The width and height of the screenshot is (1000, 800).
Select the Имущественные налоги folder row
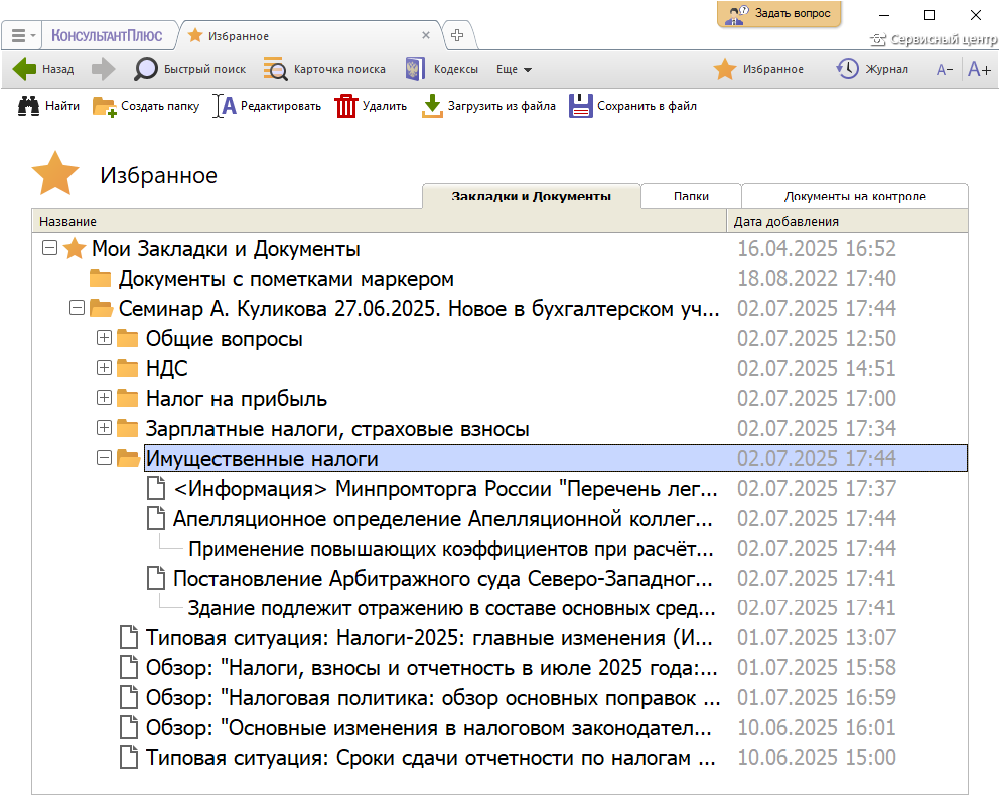[x=555, y=459]
